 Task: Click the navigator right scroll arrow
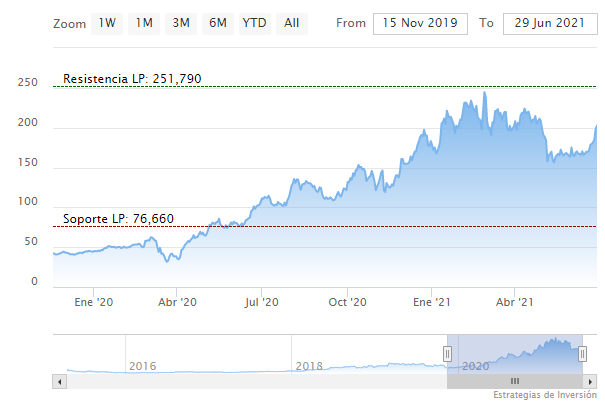click(x=591, y=381)
